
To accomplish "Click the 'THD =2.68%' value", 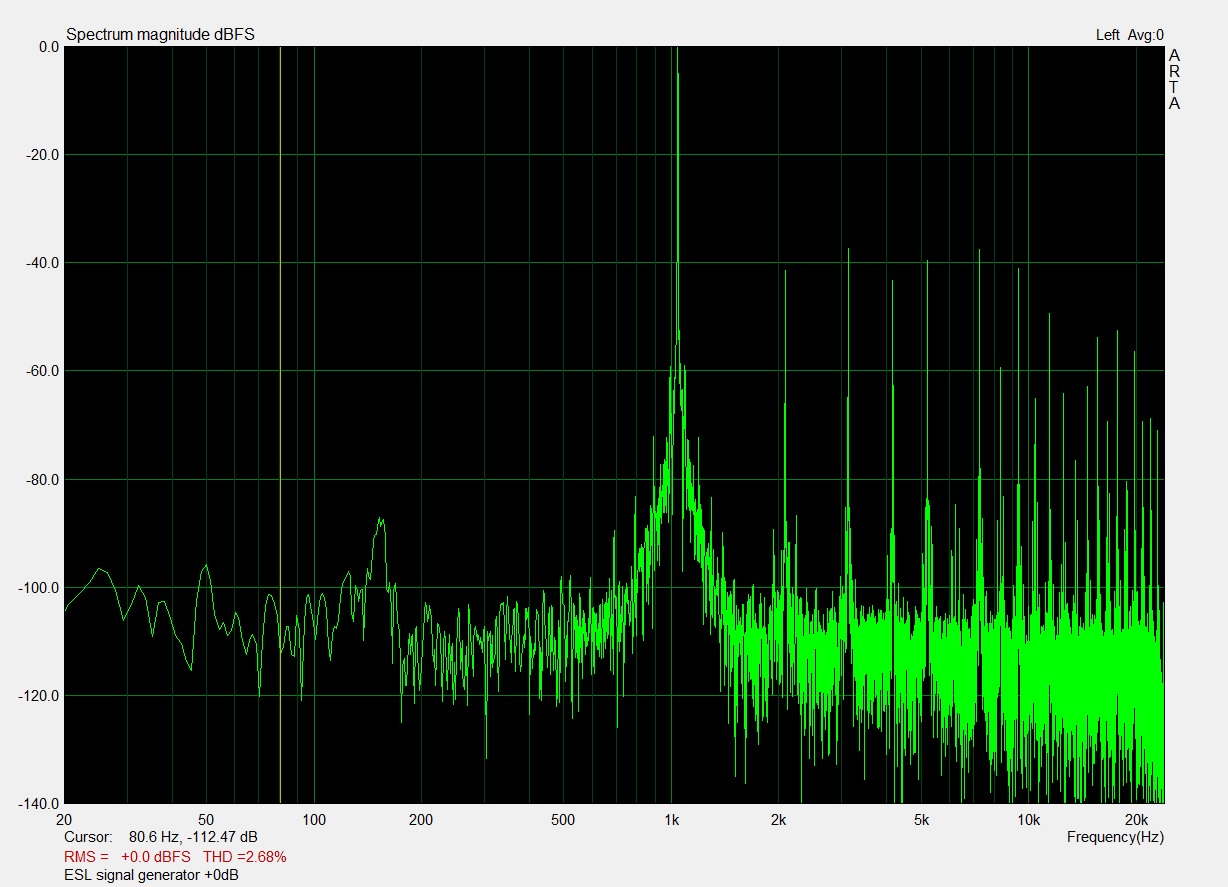I will pyautogui.click(x=245, y=856).
